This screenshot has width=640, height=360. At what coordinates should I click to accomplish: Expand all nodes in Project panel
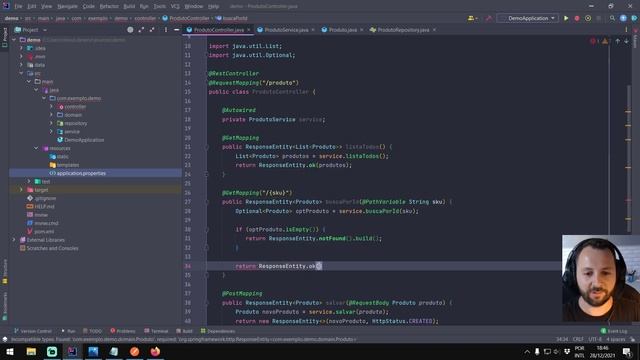click(141, 30)
